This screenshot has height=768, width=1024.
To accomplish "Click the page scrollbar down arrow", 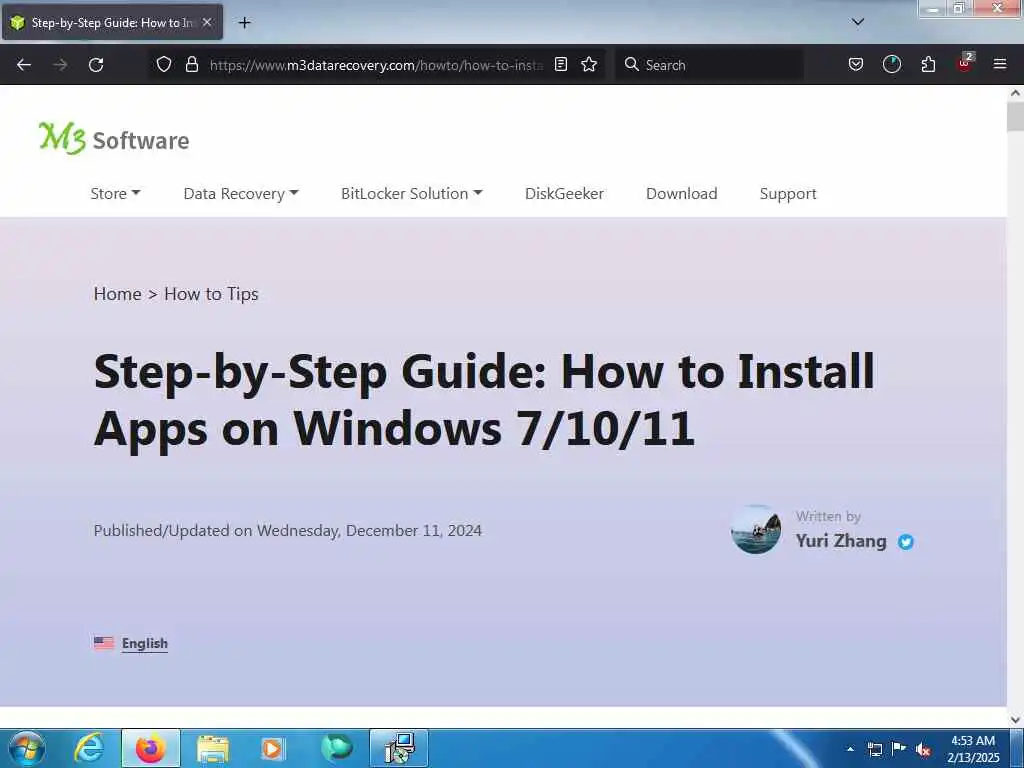I will pyautogui.click(x=1015, y=720).
